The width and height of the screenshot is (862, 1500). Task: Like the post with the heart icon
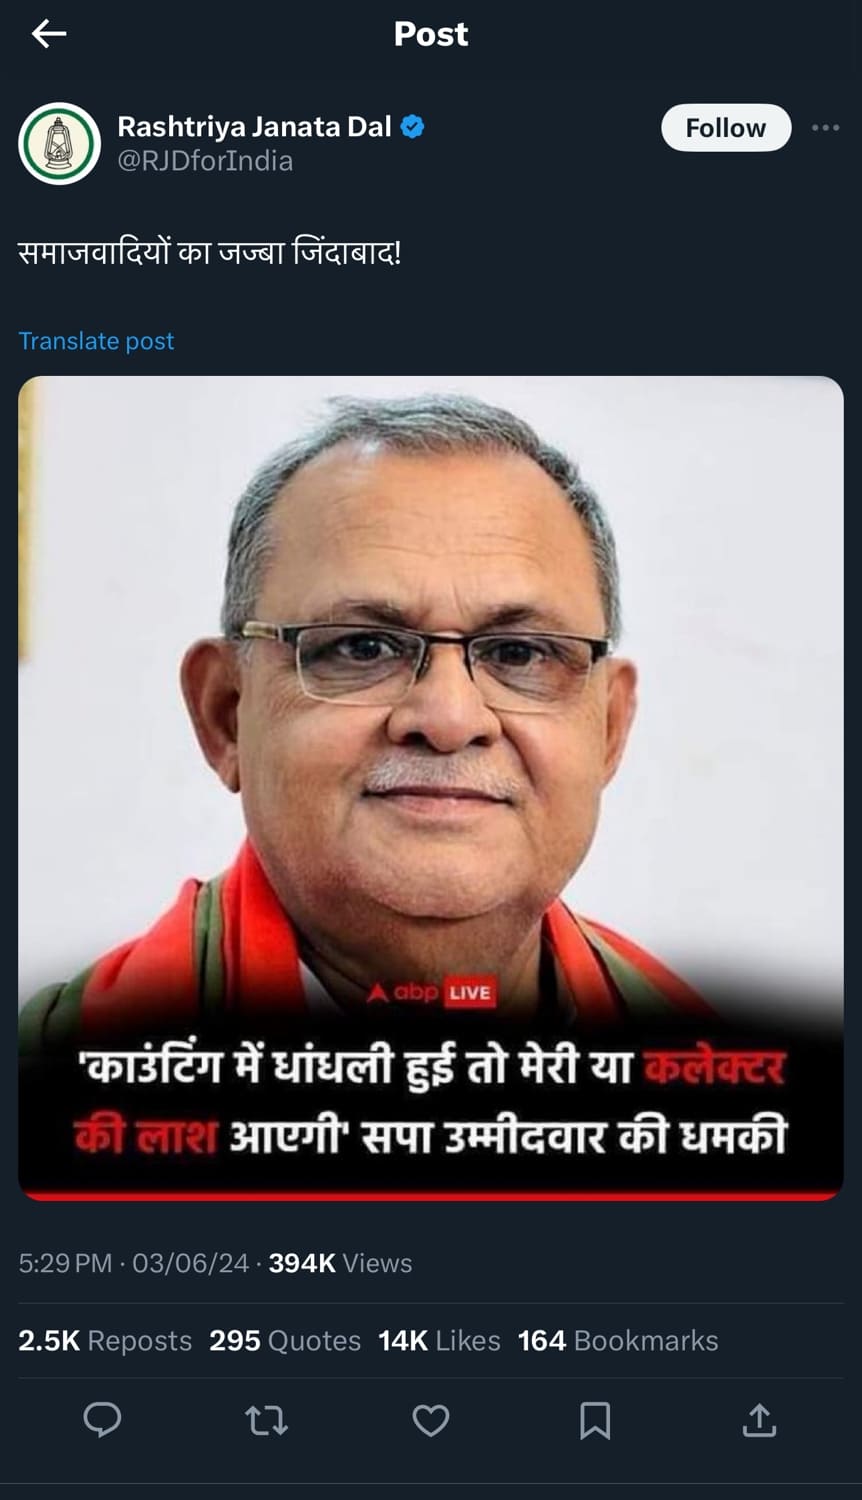coord(431,1420)
